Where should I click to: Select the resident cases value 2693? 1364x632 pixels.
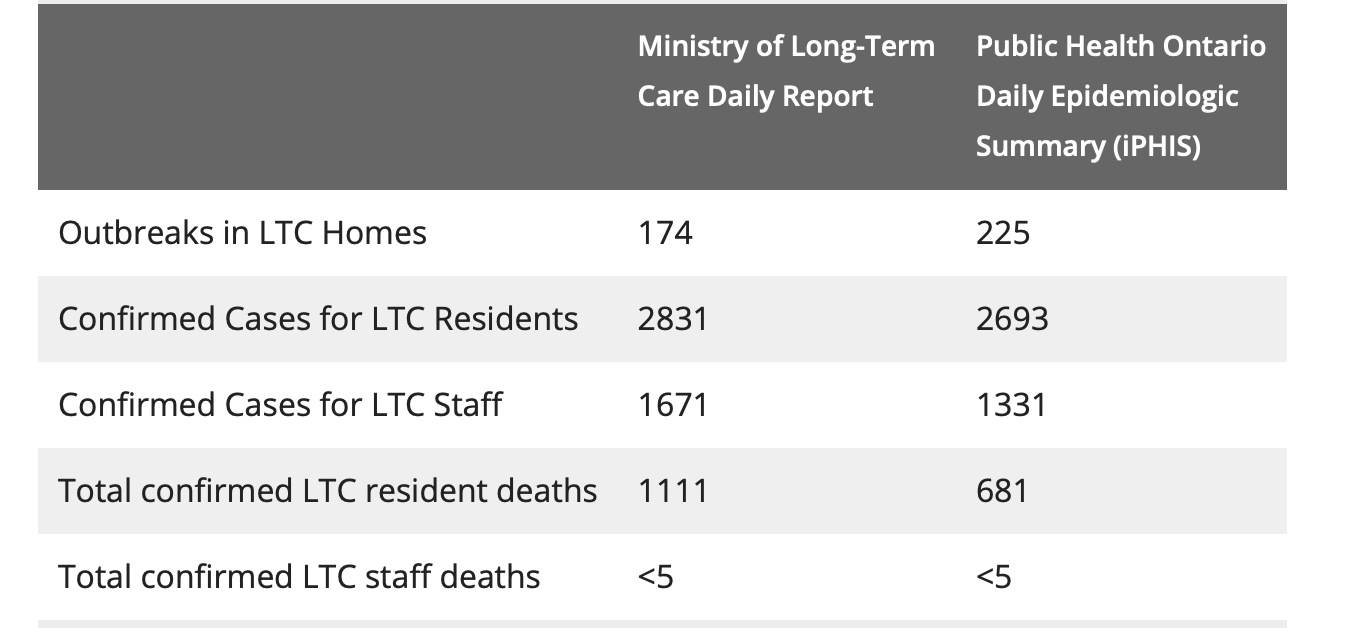pyautogui.click(x=1012, y=319)
